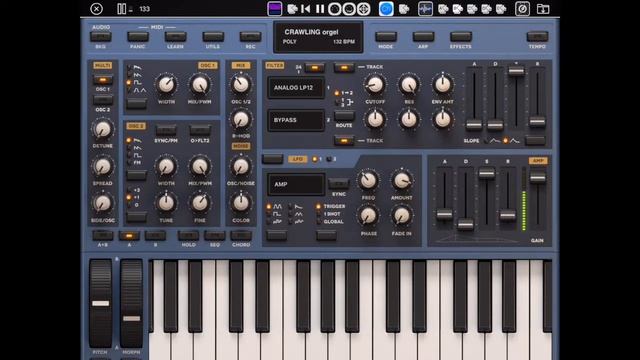Toggle filter 2 TRACK switch at bottom
The height and width of the screenshot is (360, 640).
[x=344, y=141]
